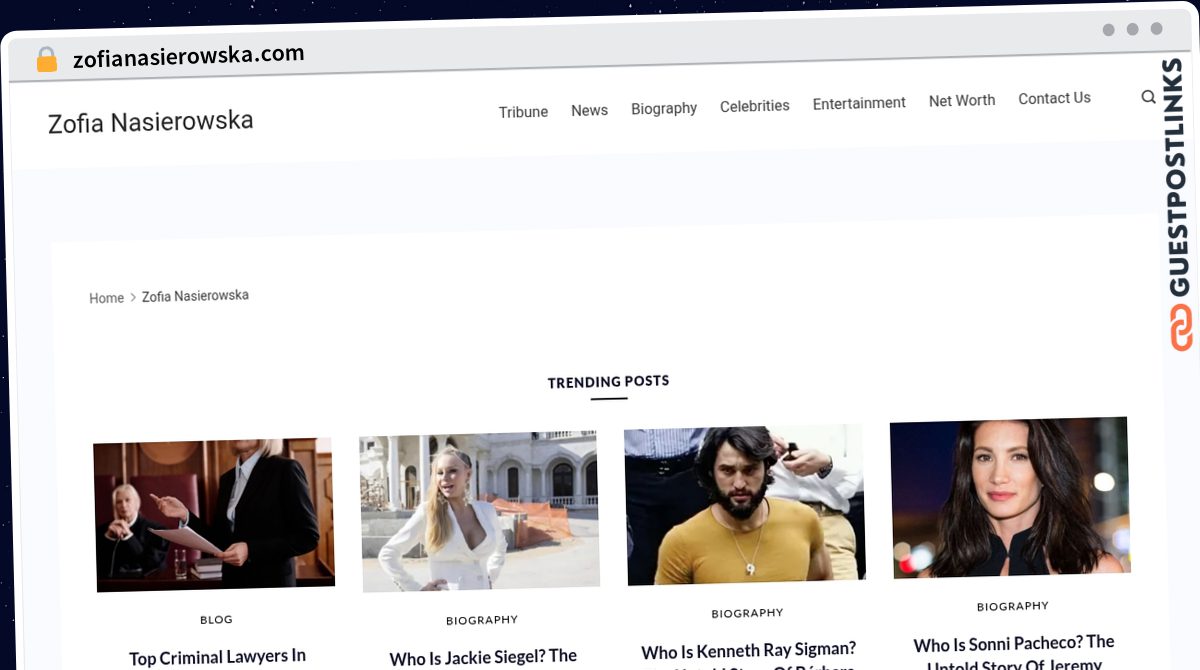Click BIOGRAPHY label above Sonni Pacheco title
Screen dimensions: 1200x670
[x=1013, y=606]
